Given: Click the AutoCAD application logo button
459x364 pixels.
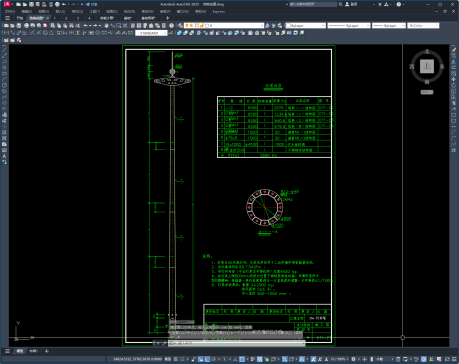Looking at the screenshot, I should [x=7, y=4].
